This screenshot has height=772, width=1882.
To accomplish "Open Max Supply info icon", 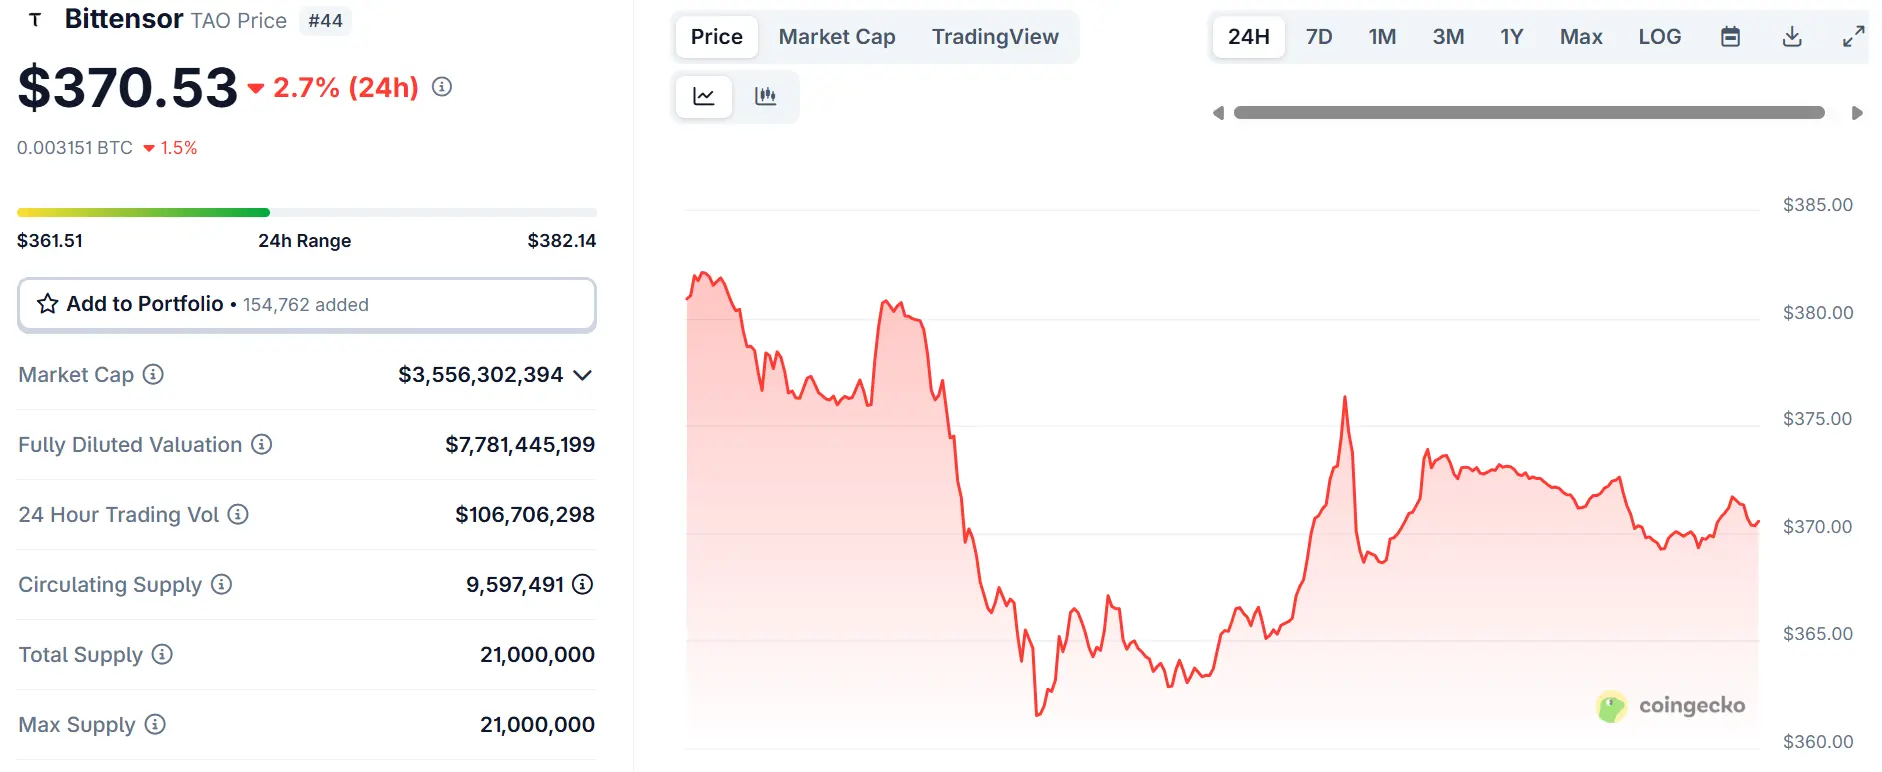I will (155, 724).
